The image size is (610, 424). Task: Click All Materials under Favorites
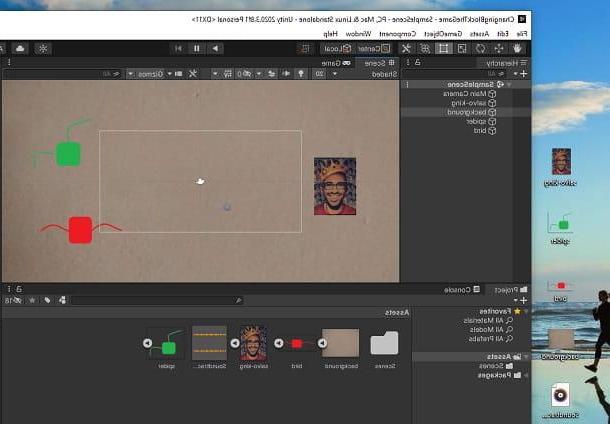488,321
